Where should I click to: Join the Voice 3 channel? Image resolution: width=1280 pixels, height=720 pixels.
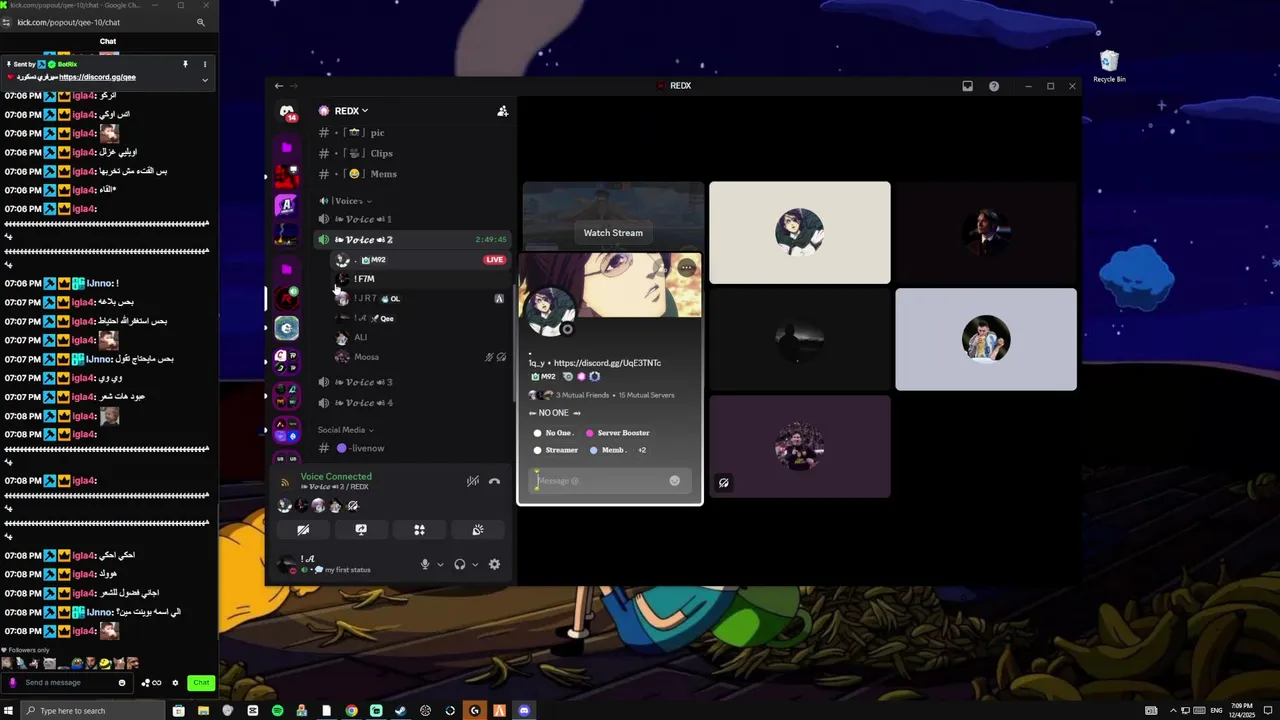tap(414, 382)
